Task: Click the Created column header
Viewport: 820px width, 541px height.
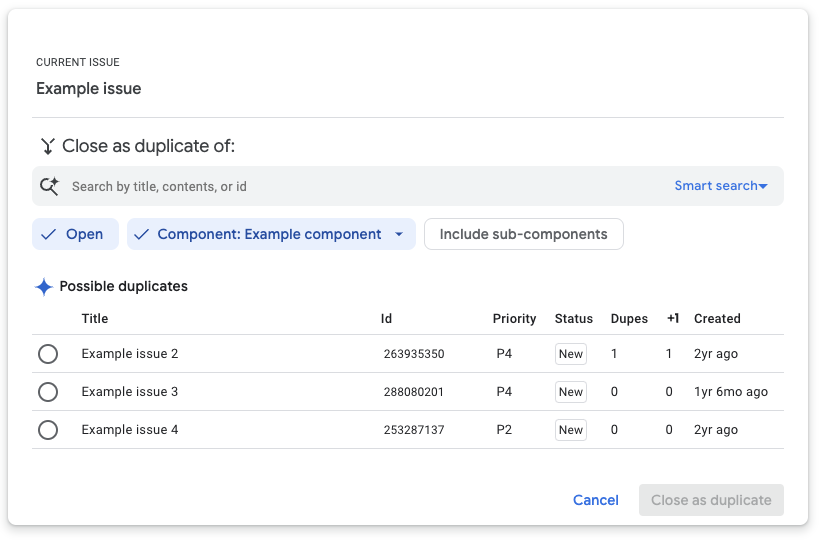Action: click(x=717, y=319)
